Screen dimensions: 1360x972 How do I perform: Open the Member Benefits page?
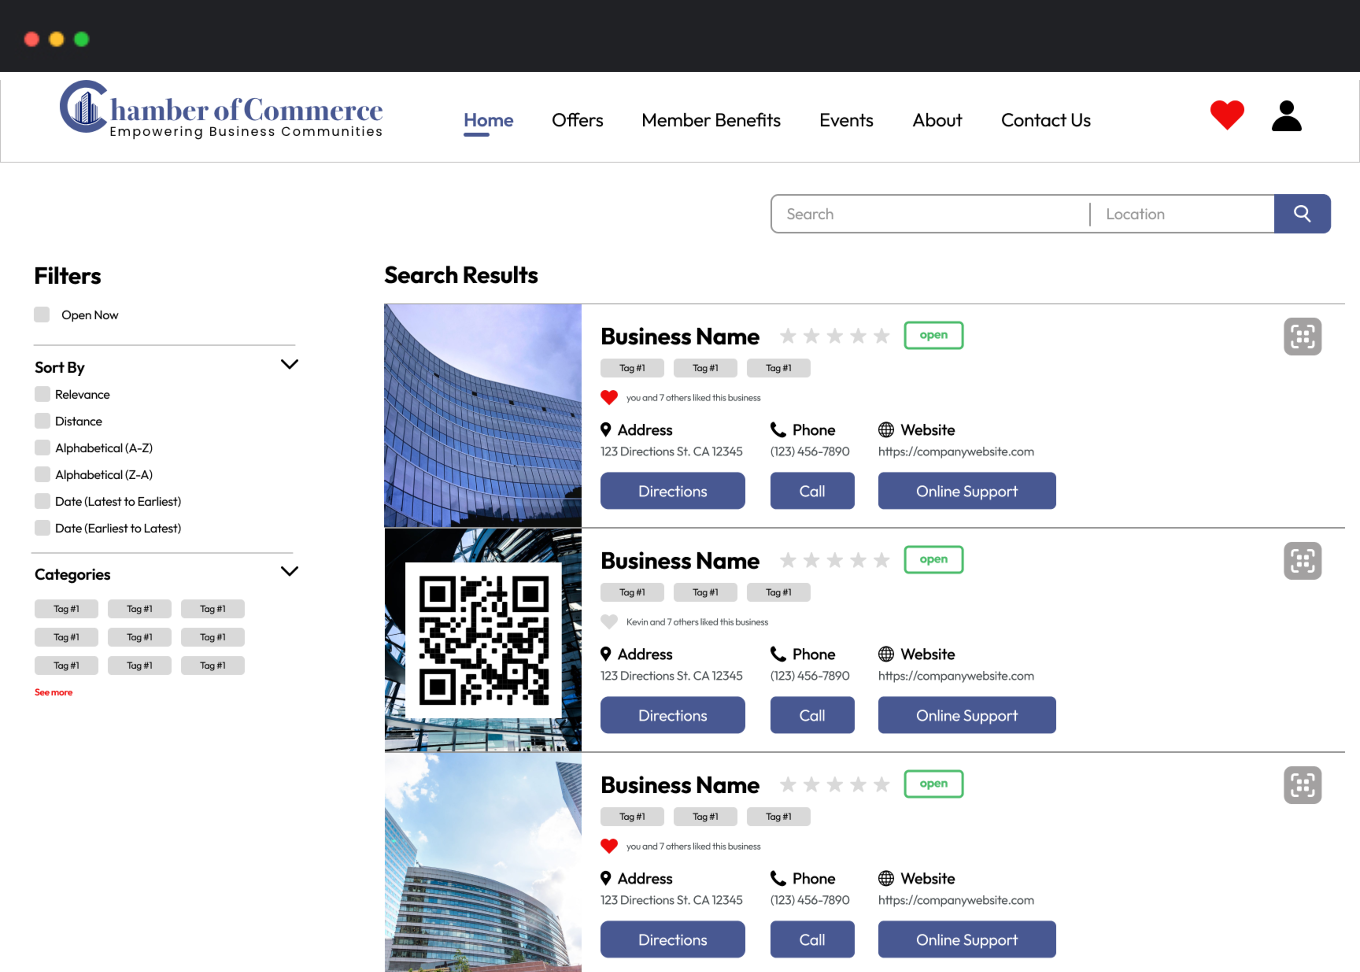click(x=711, y=120)
